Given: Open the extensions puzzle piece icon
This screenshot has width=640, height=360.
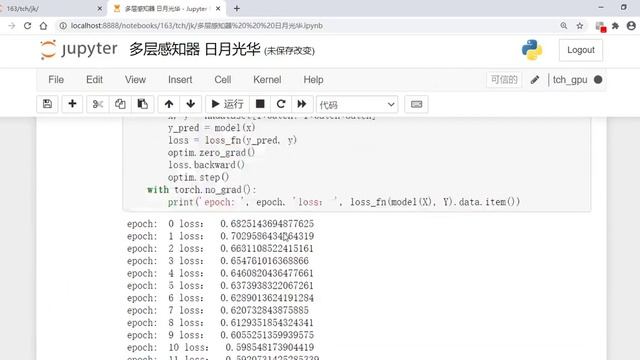Looking at the screenshot, I should (x=615, y=26).
